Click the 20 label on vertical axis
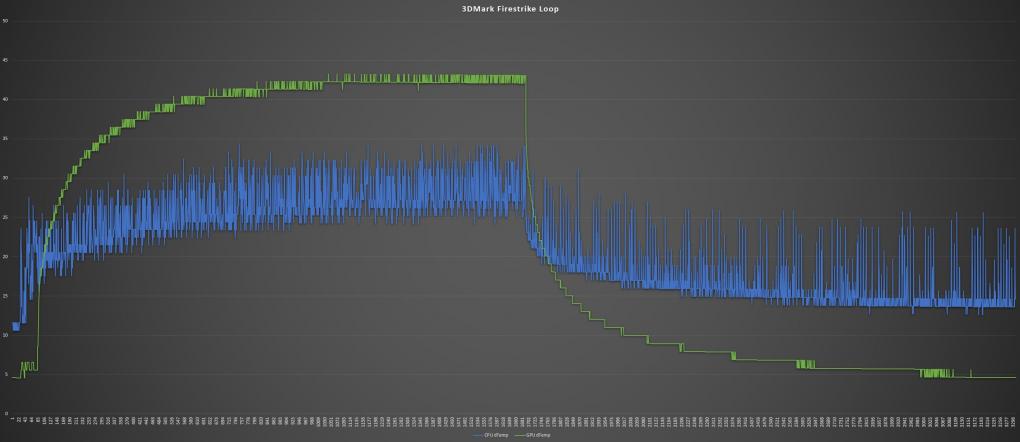1020x442 pixels. pos(5,256)
